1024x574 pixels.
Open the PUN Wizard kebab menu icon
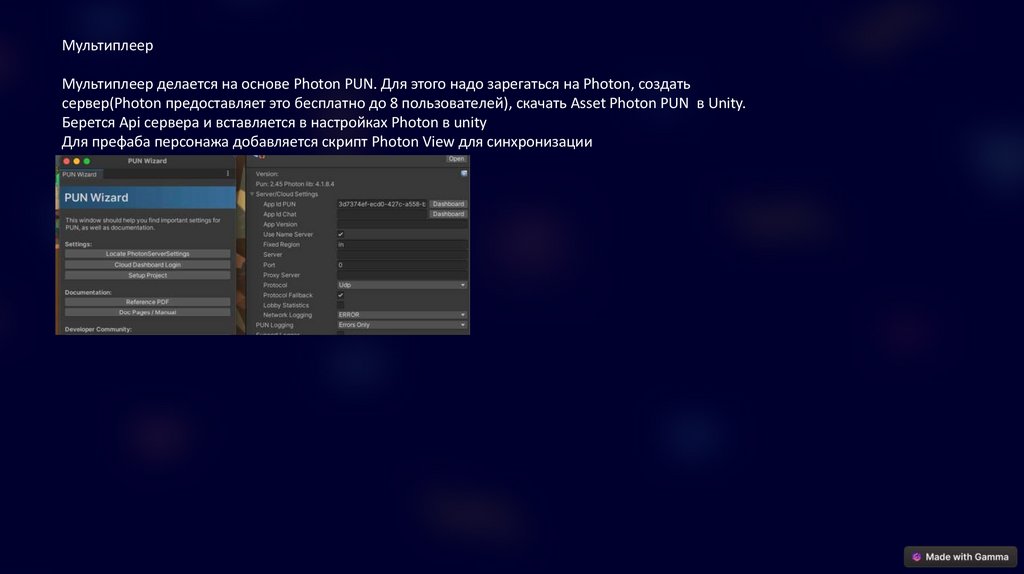coord(228,174)
